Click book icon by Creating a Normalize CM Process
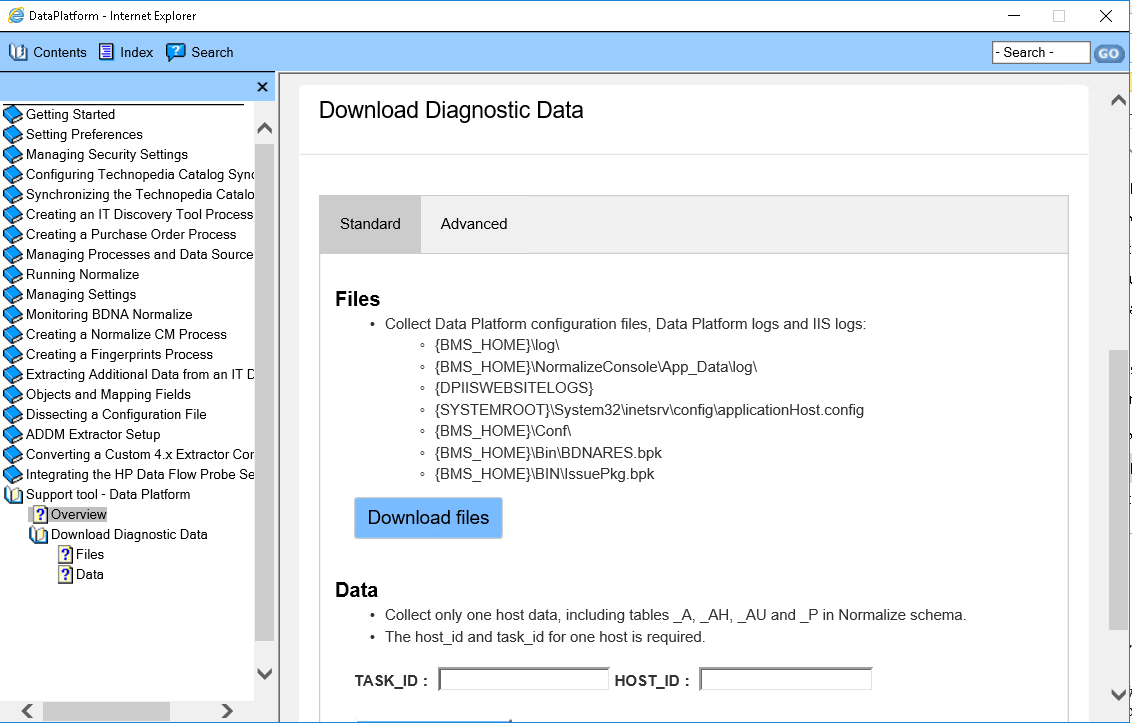Viewport: 1132px width, 723px height. (x=13, y=334)
